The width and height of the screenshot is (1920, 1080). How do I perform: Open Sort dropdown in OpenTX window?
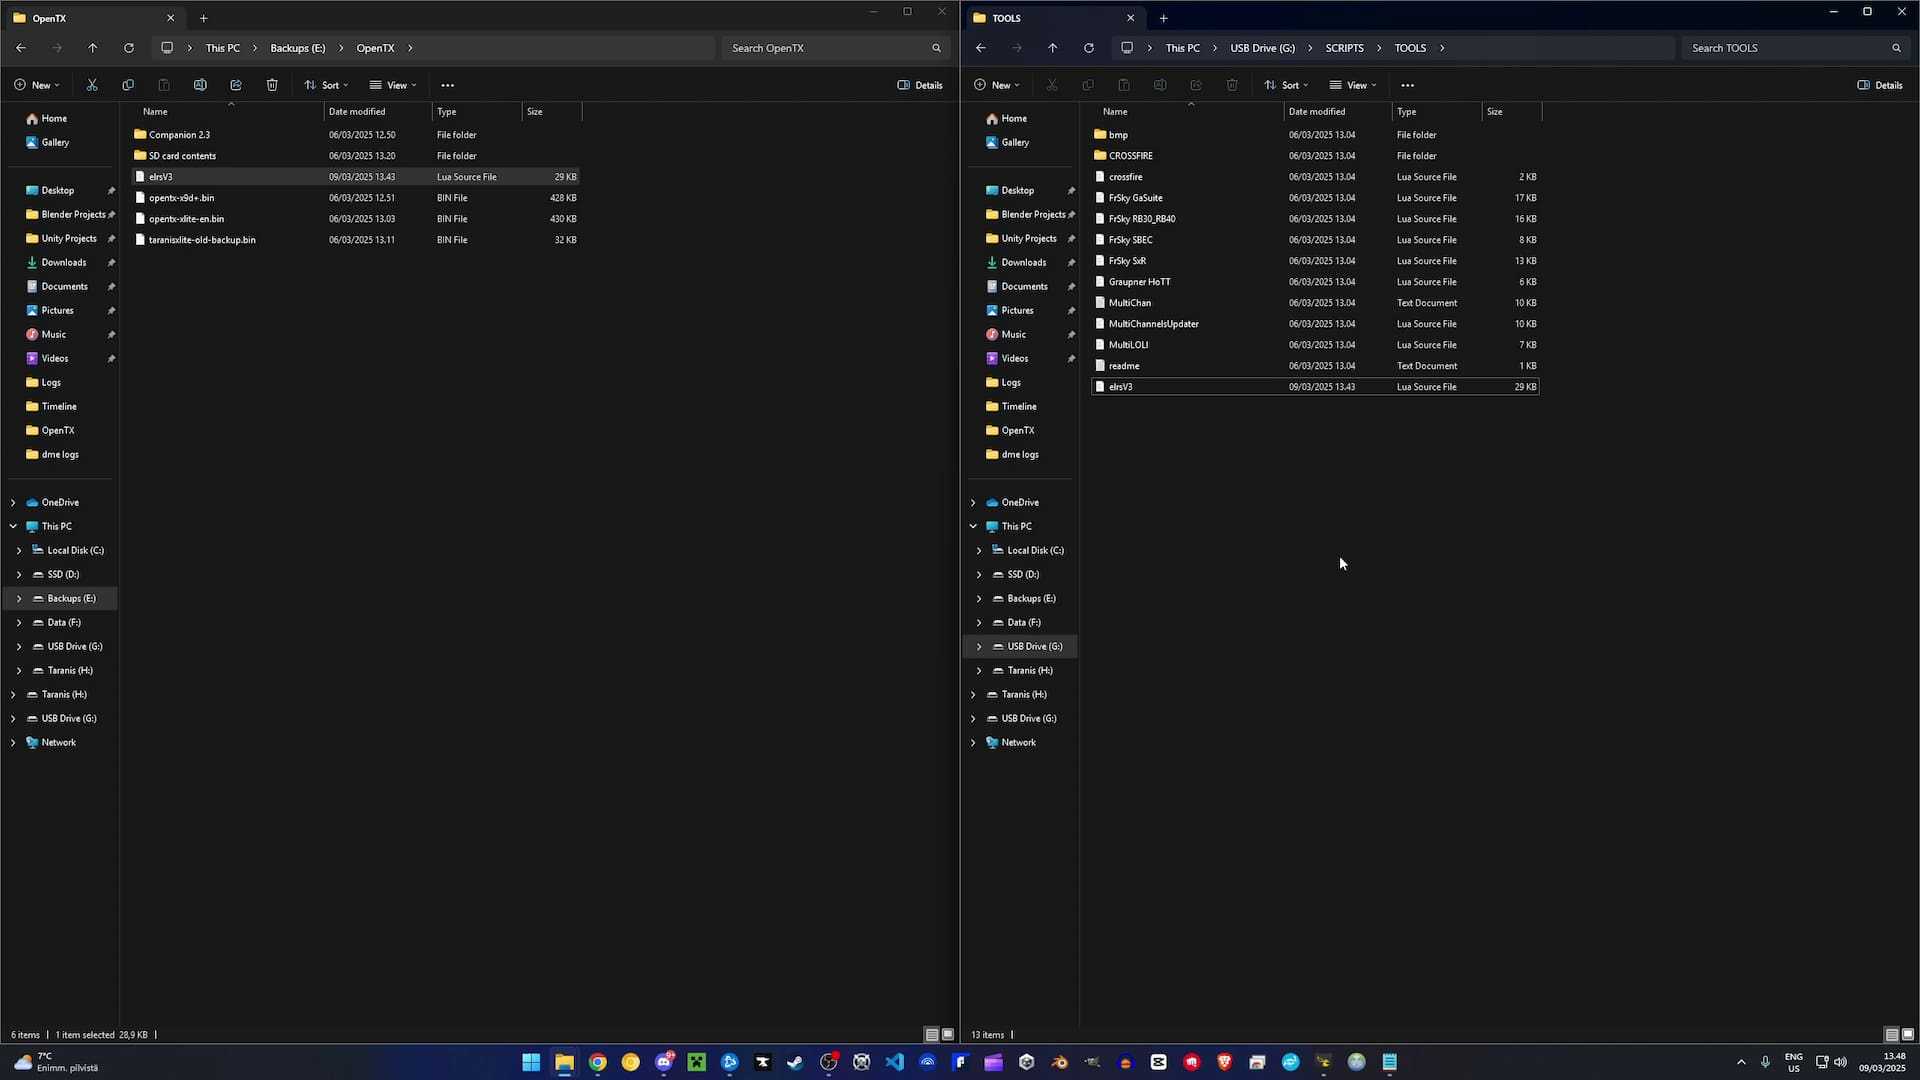point(327,85)
